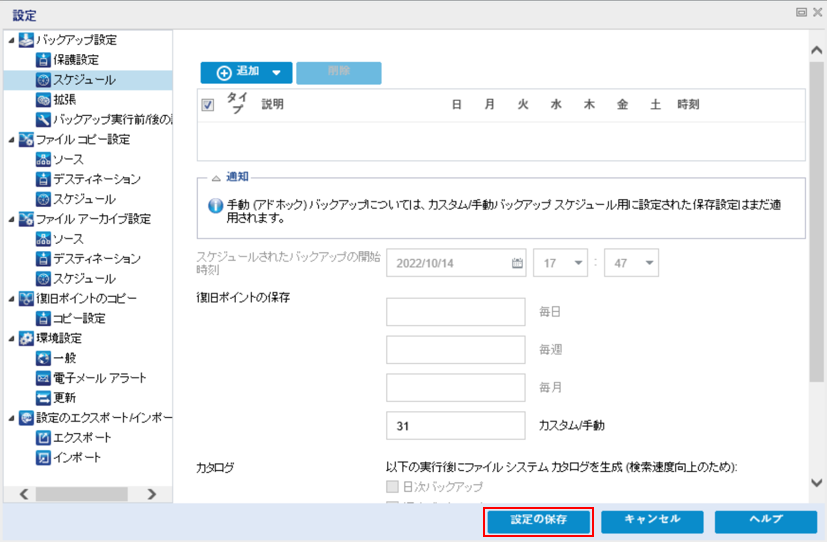Open the hour dropdown showing 17
Image resolution: width=827 pixels, height=542 pixels.
pyautogui.click(x=562, y=264)
